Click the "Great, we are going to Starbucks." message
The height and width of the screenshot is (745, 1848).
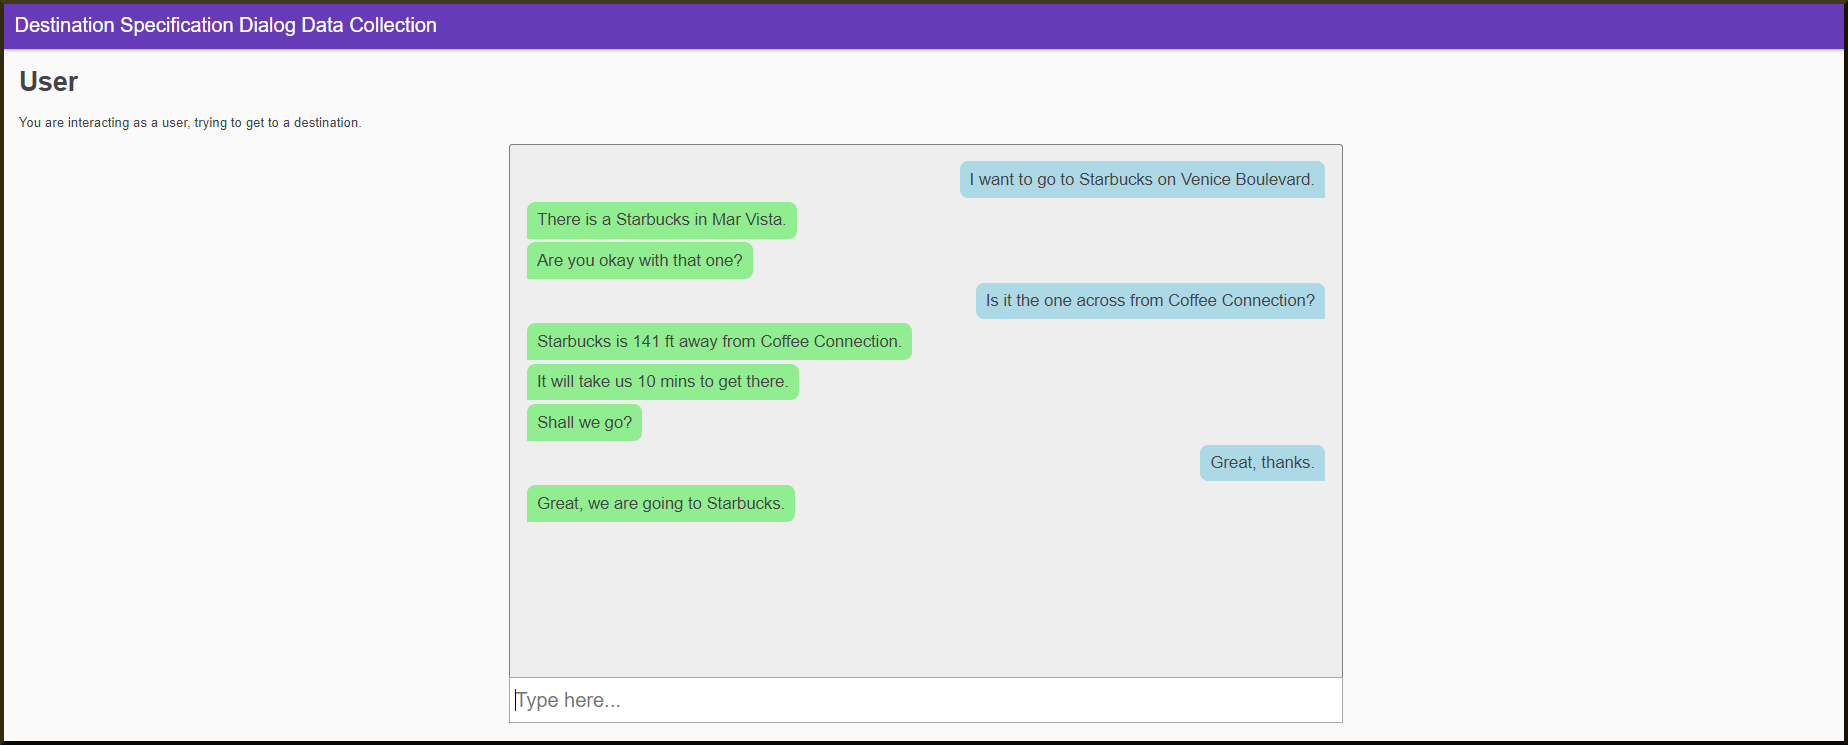[x=661, y=504]
